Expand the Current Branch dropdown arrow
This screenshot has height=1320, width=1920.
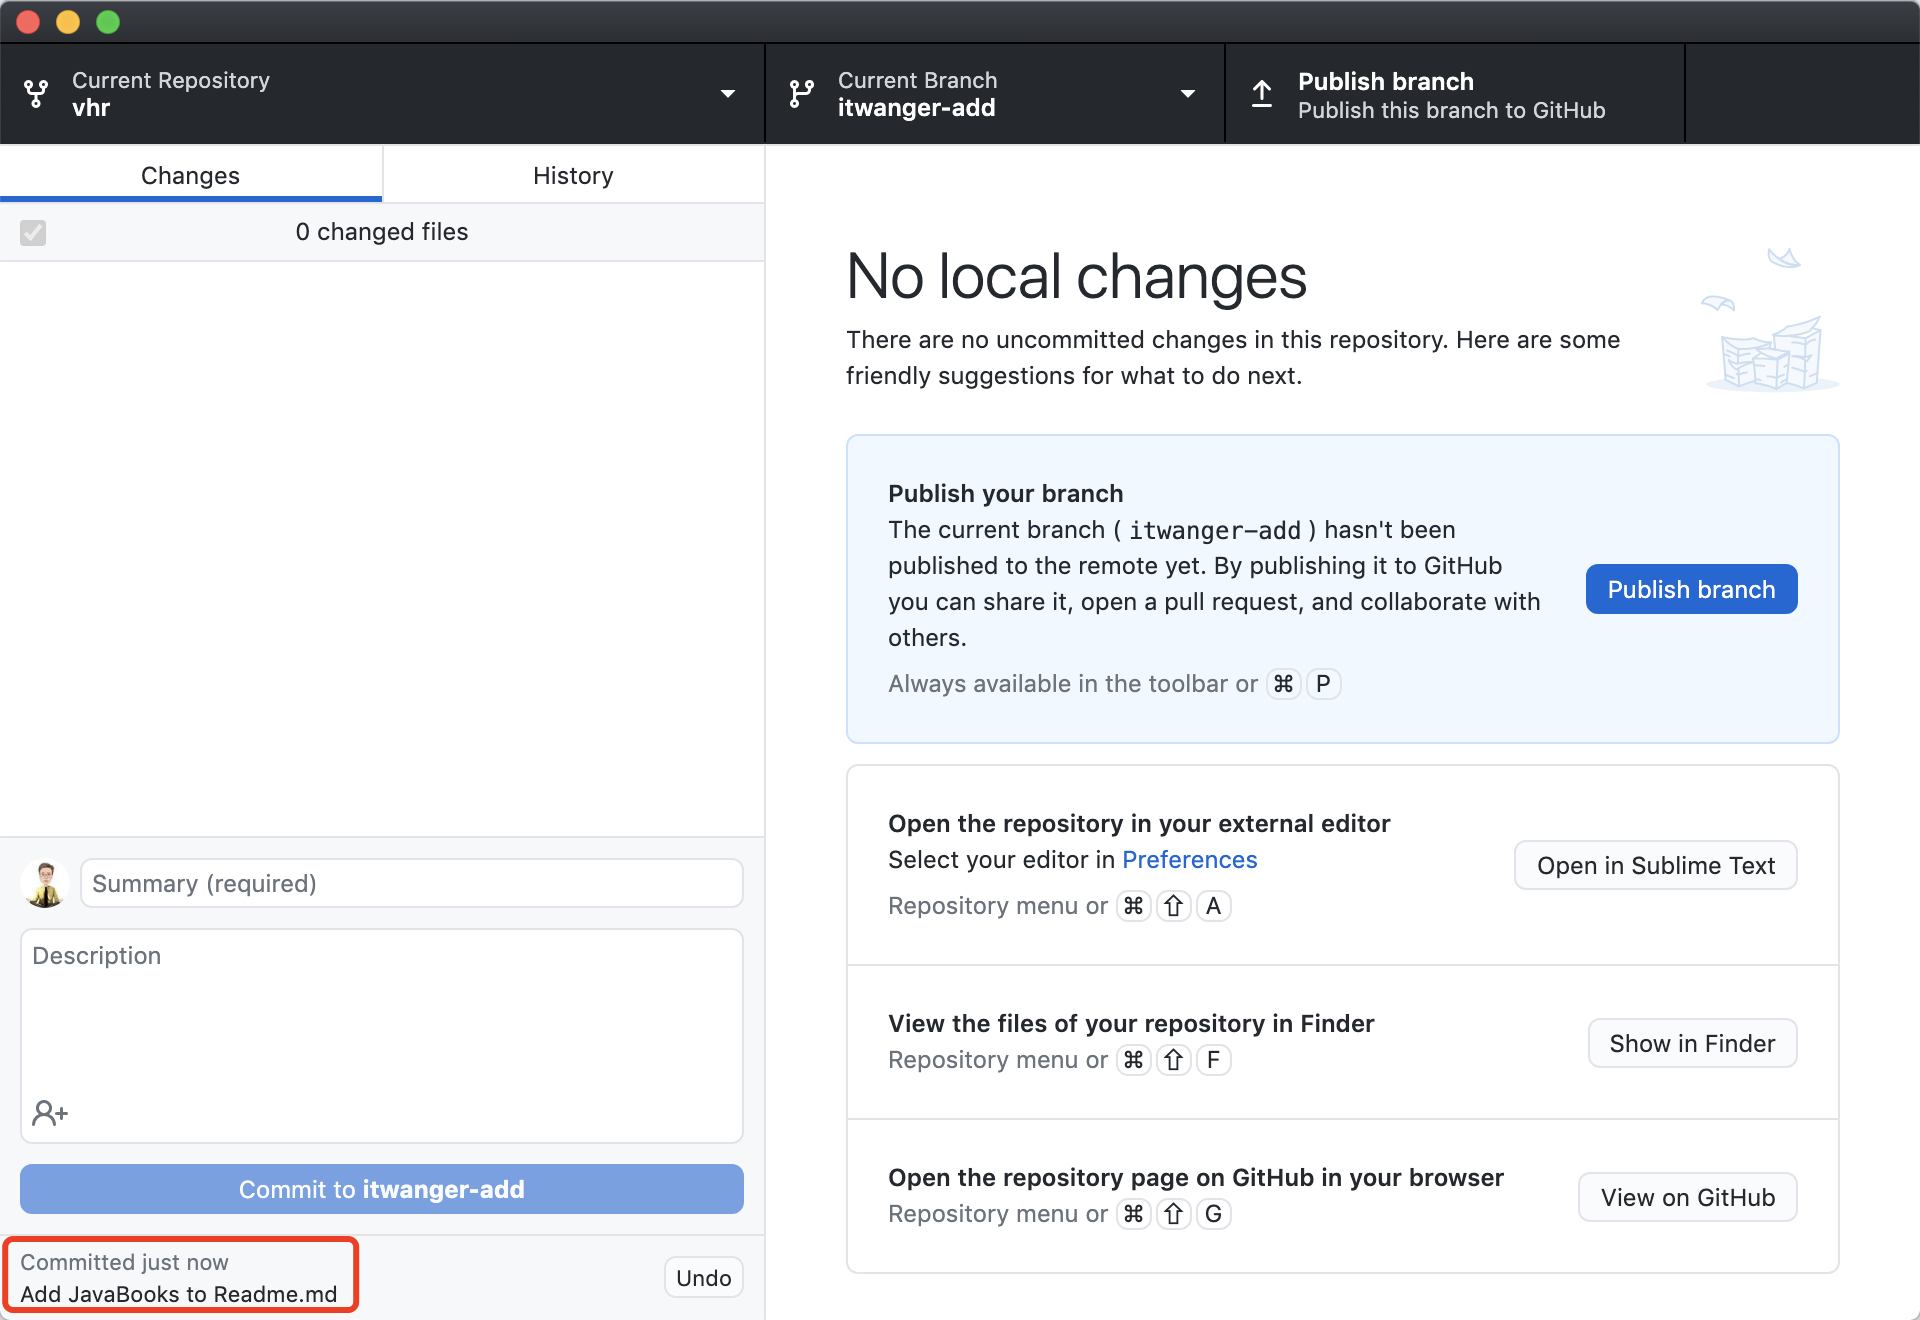tap(1188, 94)
